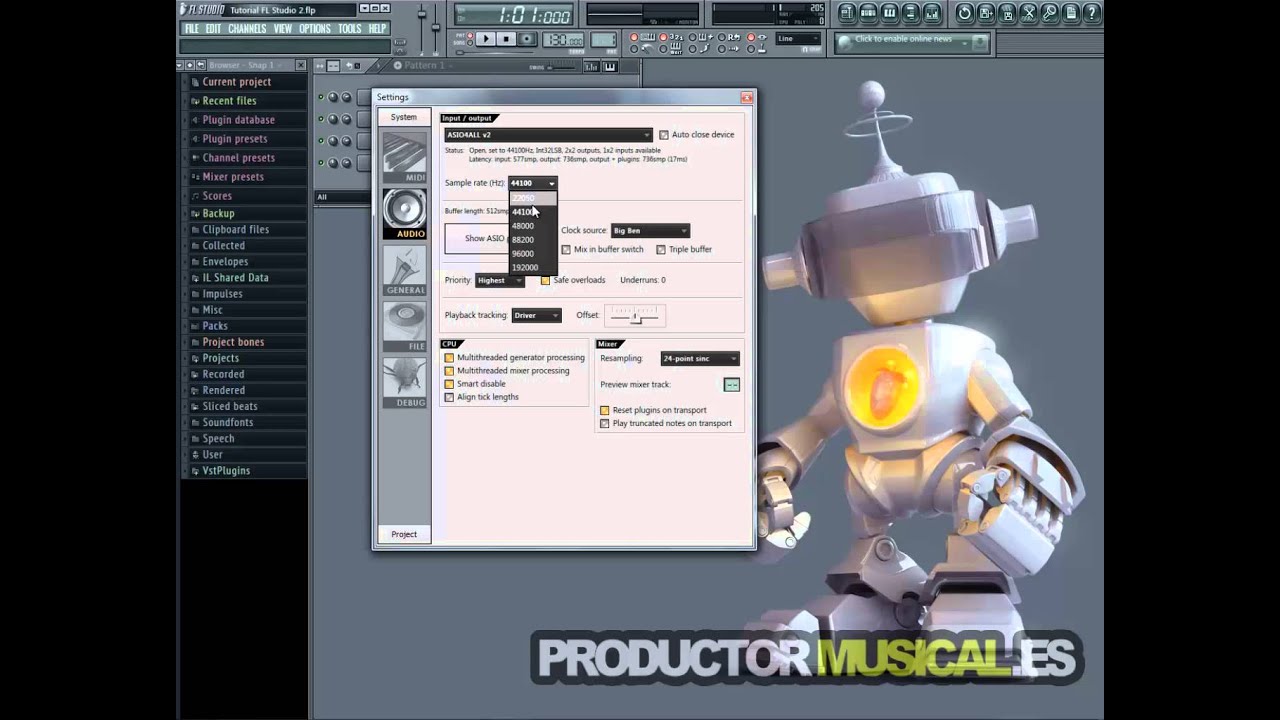Viewport: 1280px width, 720px height.
Task: Click the Record transport button
Action: [x=527, y=39]
